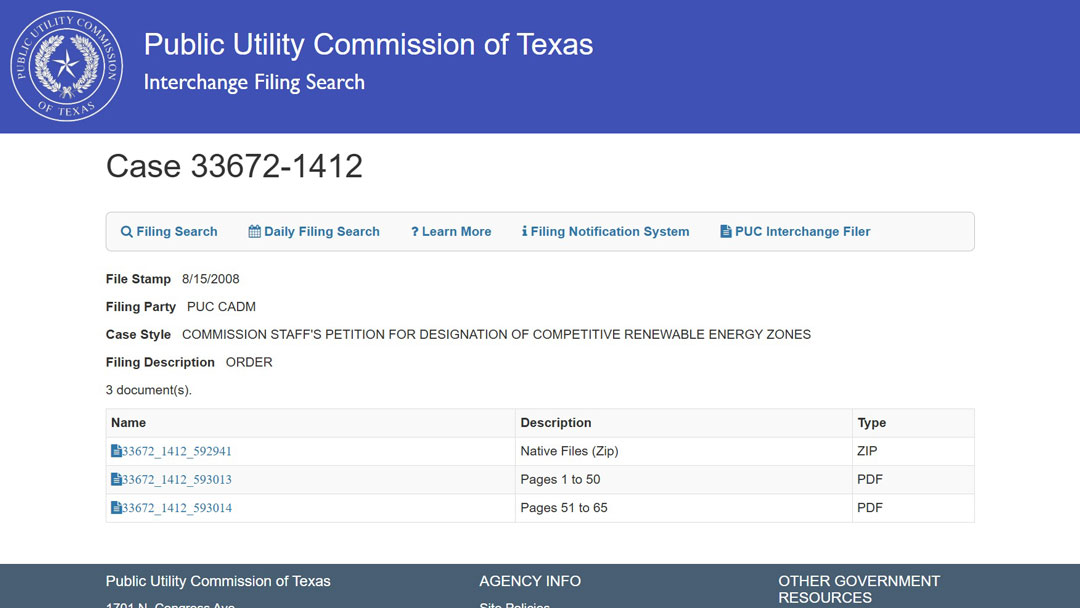Open the 33672_1412_593013 PDF document link
Image resolution: width=1080 pixels, height=608 pixels.
(177, 480)
